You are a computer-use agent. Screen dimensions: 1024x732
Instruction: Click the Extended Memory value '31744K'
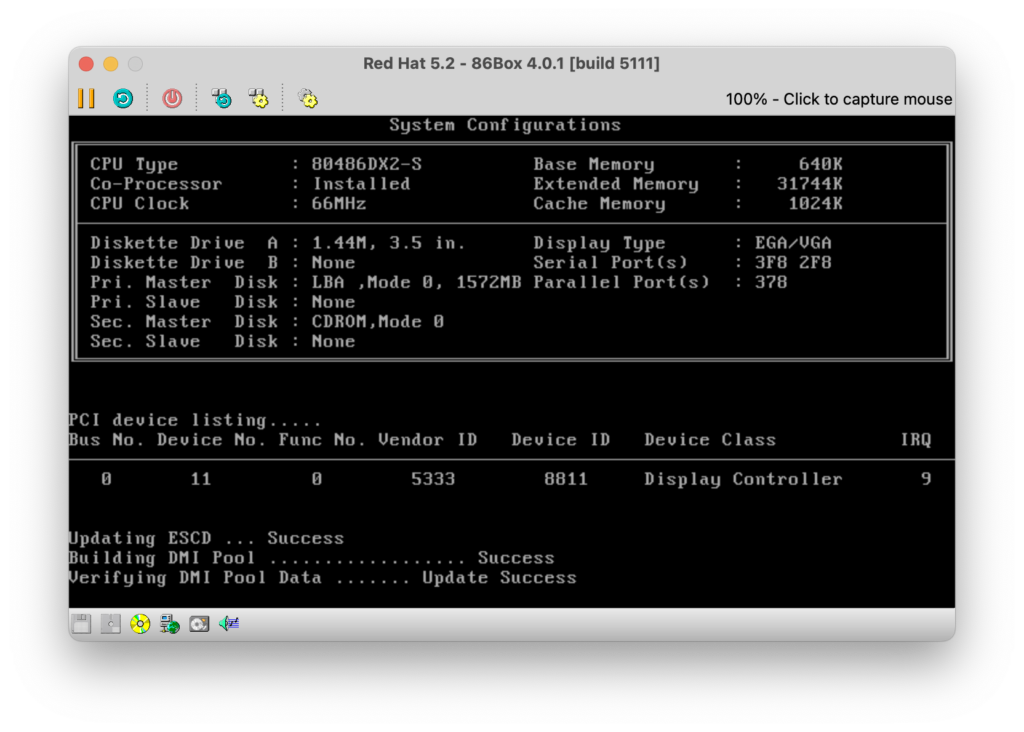[x=810, y=183]
